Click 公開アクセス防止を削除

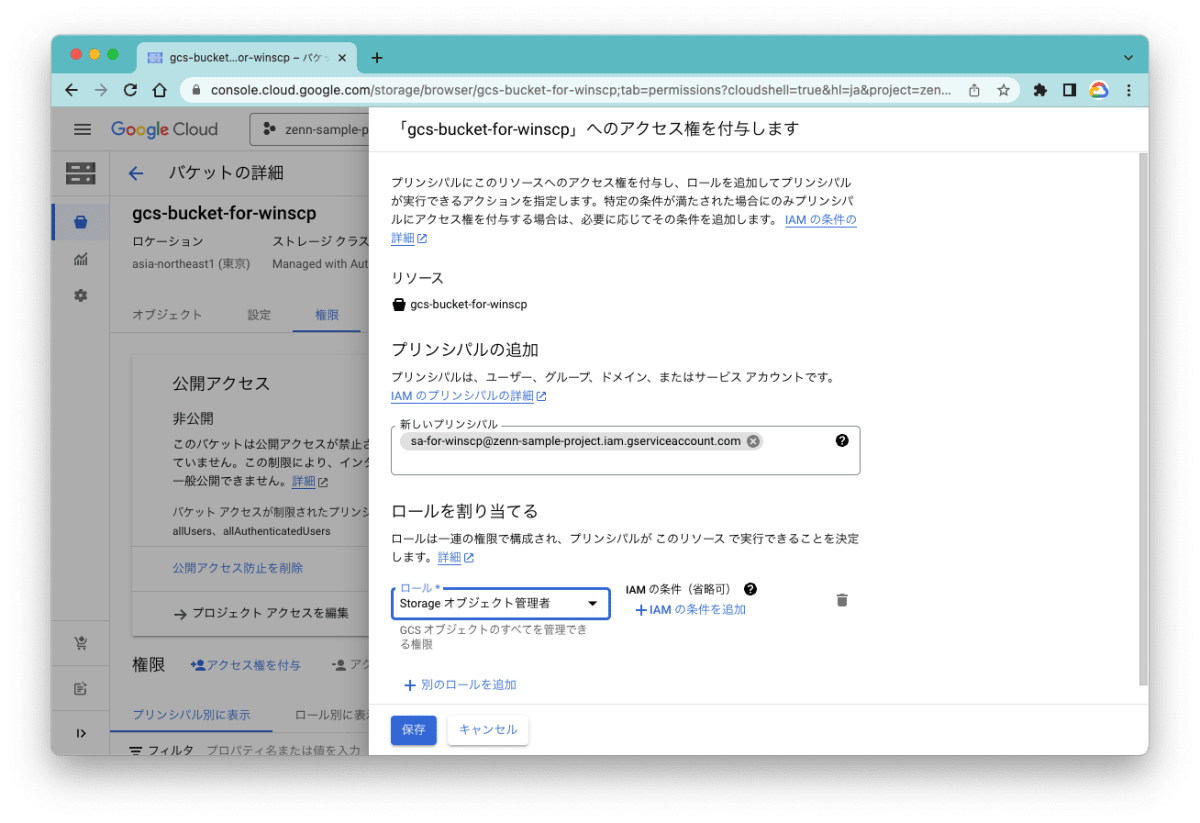tap(238, 568)
